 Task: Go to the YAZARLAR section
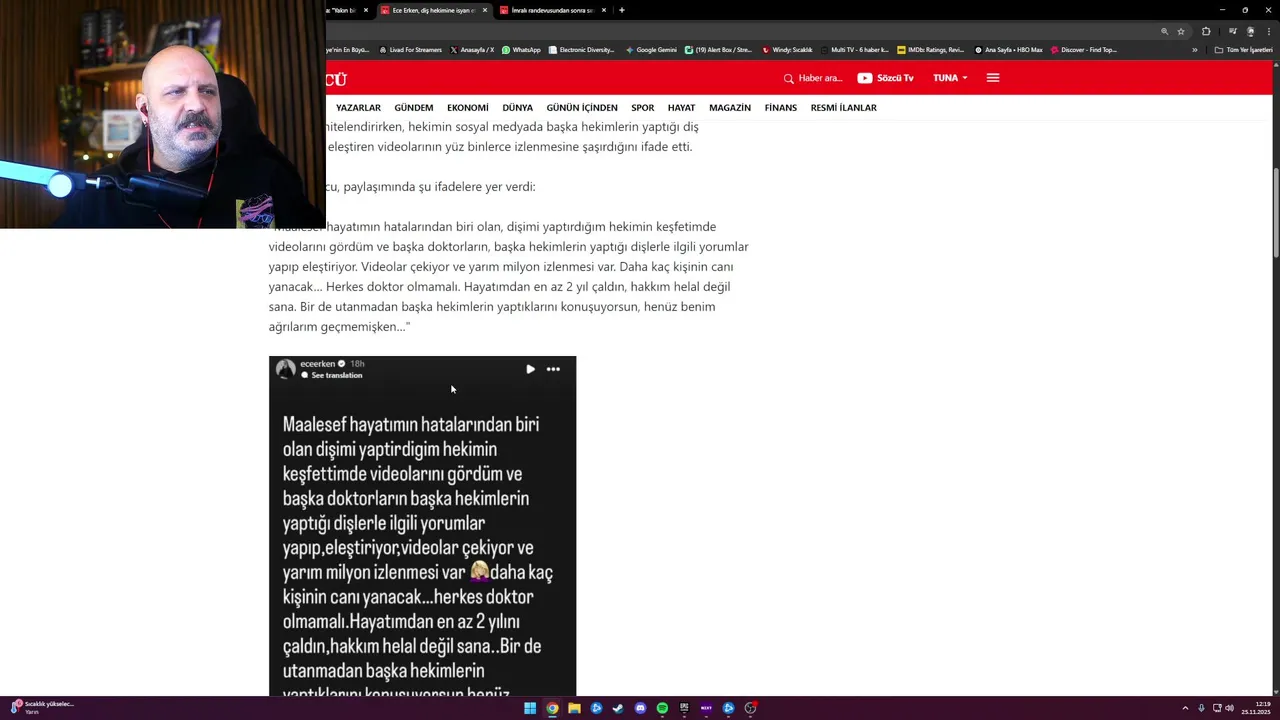[358, 108]
